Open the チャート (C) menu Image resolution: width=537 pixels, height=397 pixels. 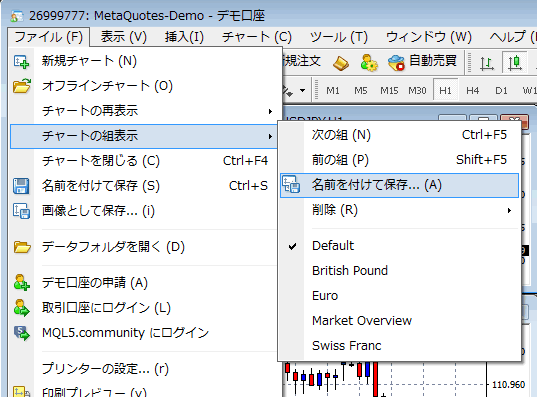pos(257,37)
